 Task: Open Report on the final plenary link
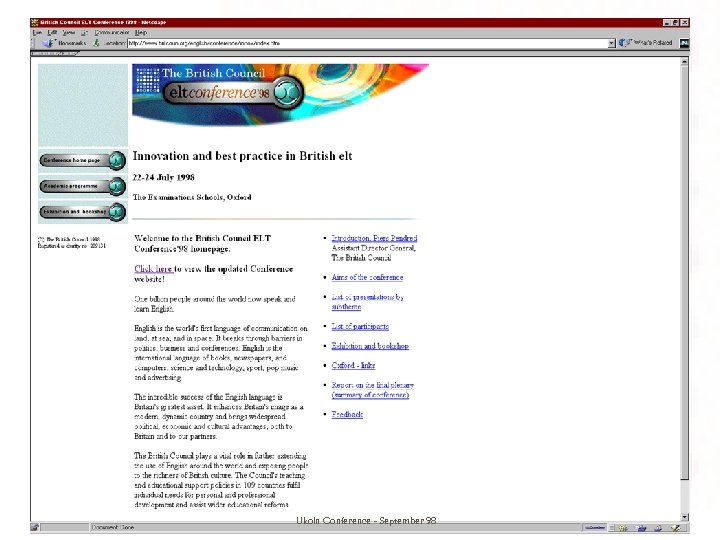pos(372,389)
